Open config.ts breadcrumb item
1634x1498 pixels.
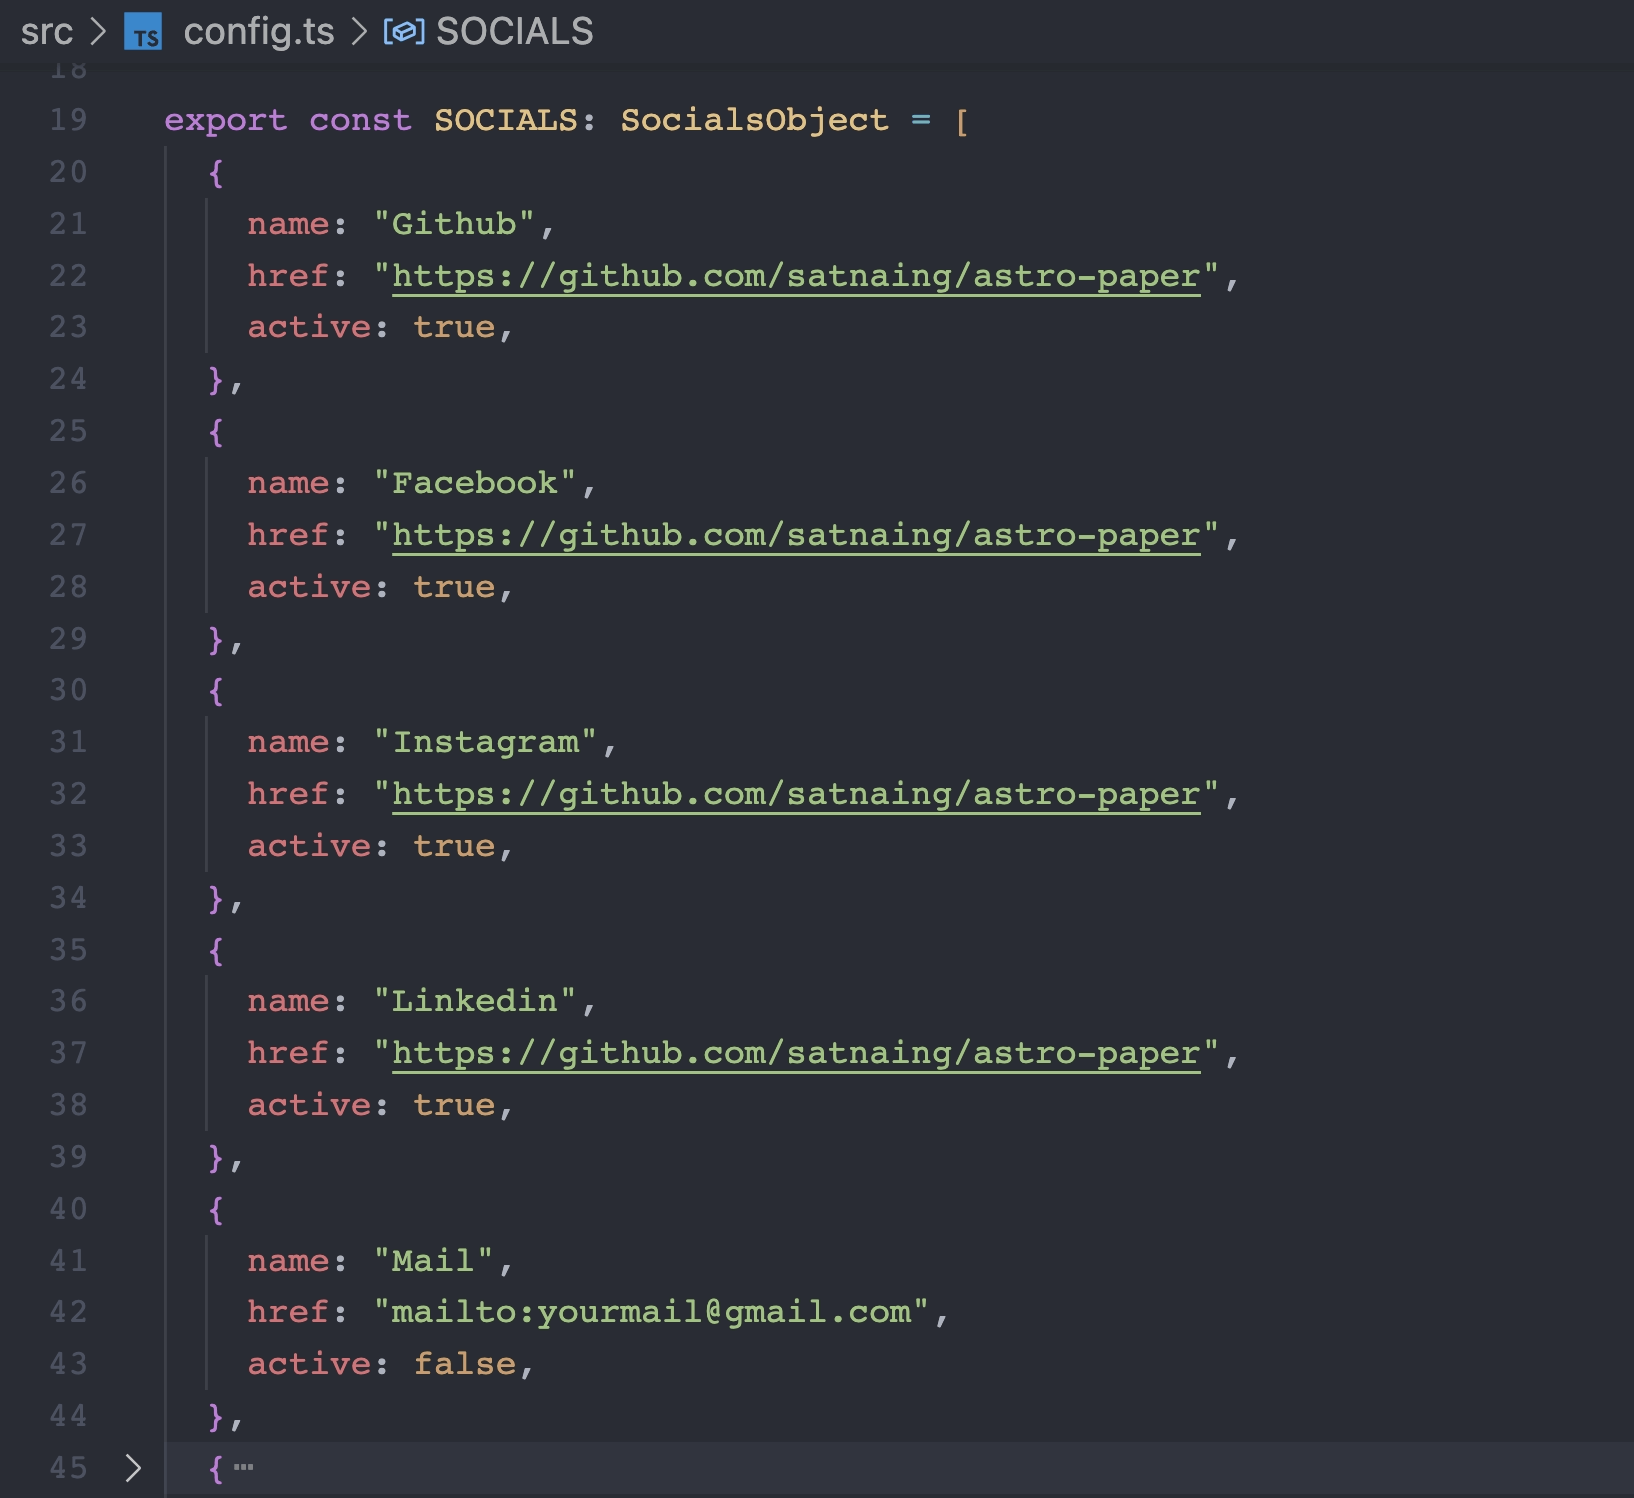tap(259, 32)
